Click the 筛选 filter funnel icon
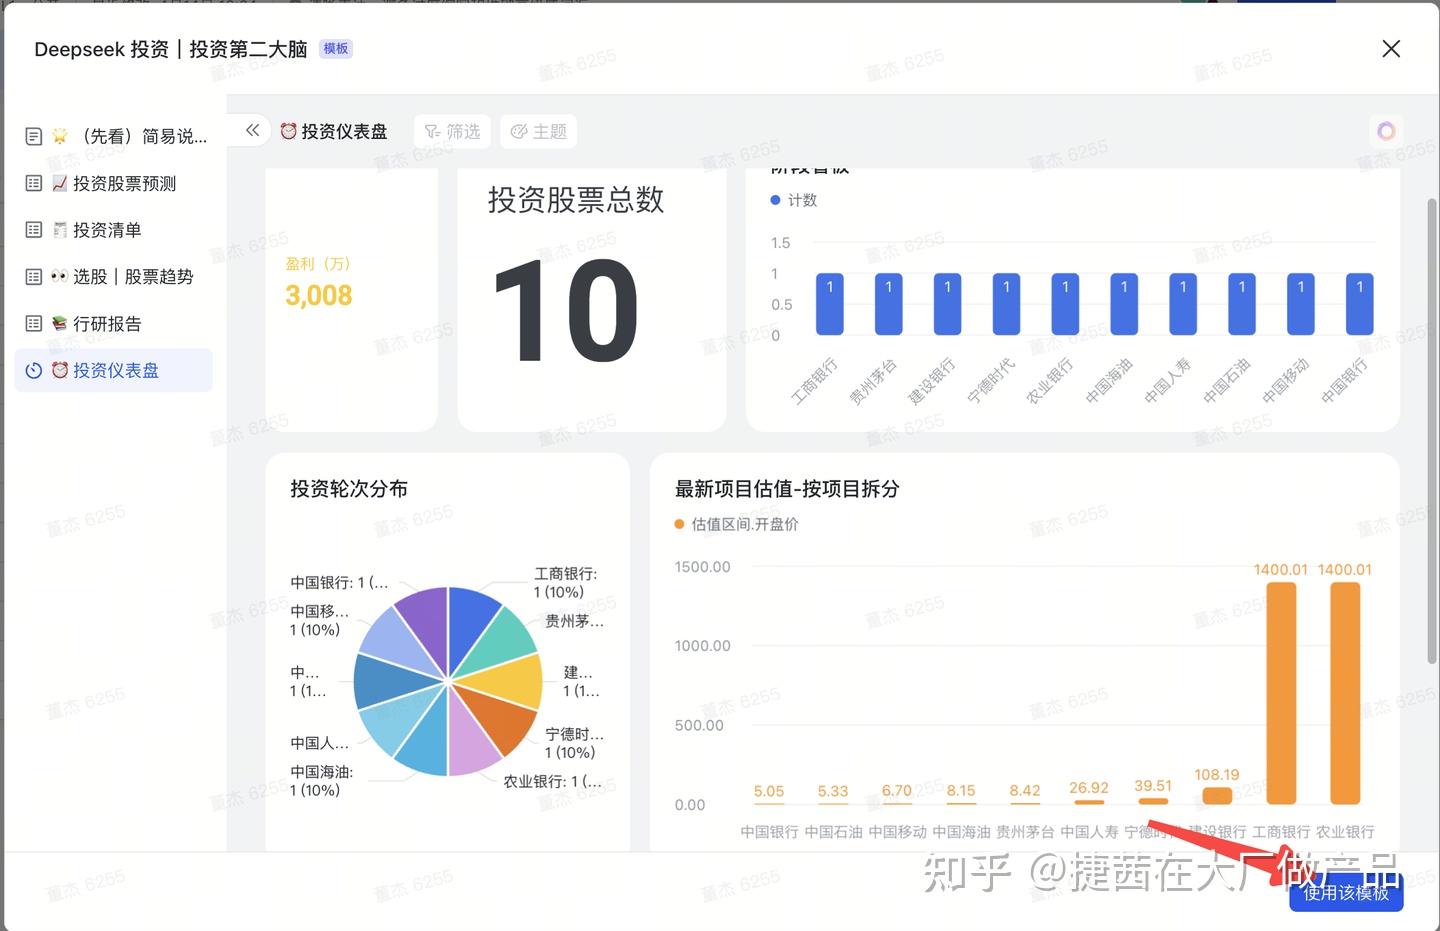1440x931 pixels. (431, 130)
